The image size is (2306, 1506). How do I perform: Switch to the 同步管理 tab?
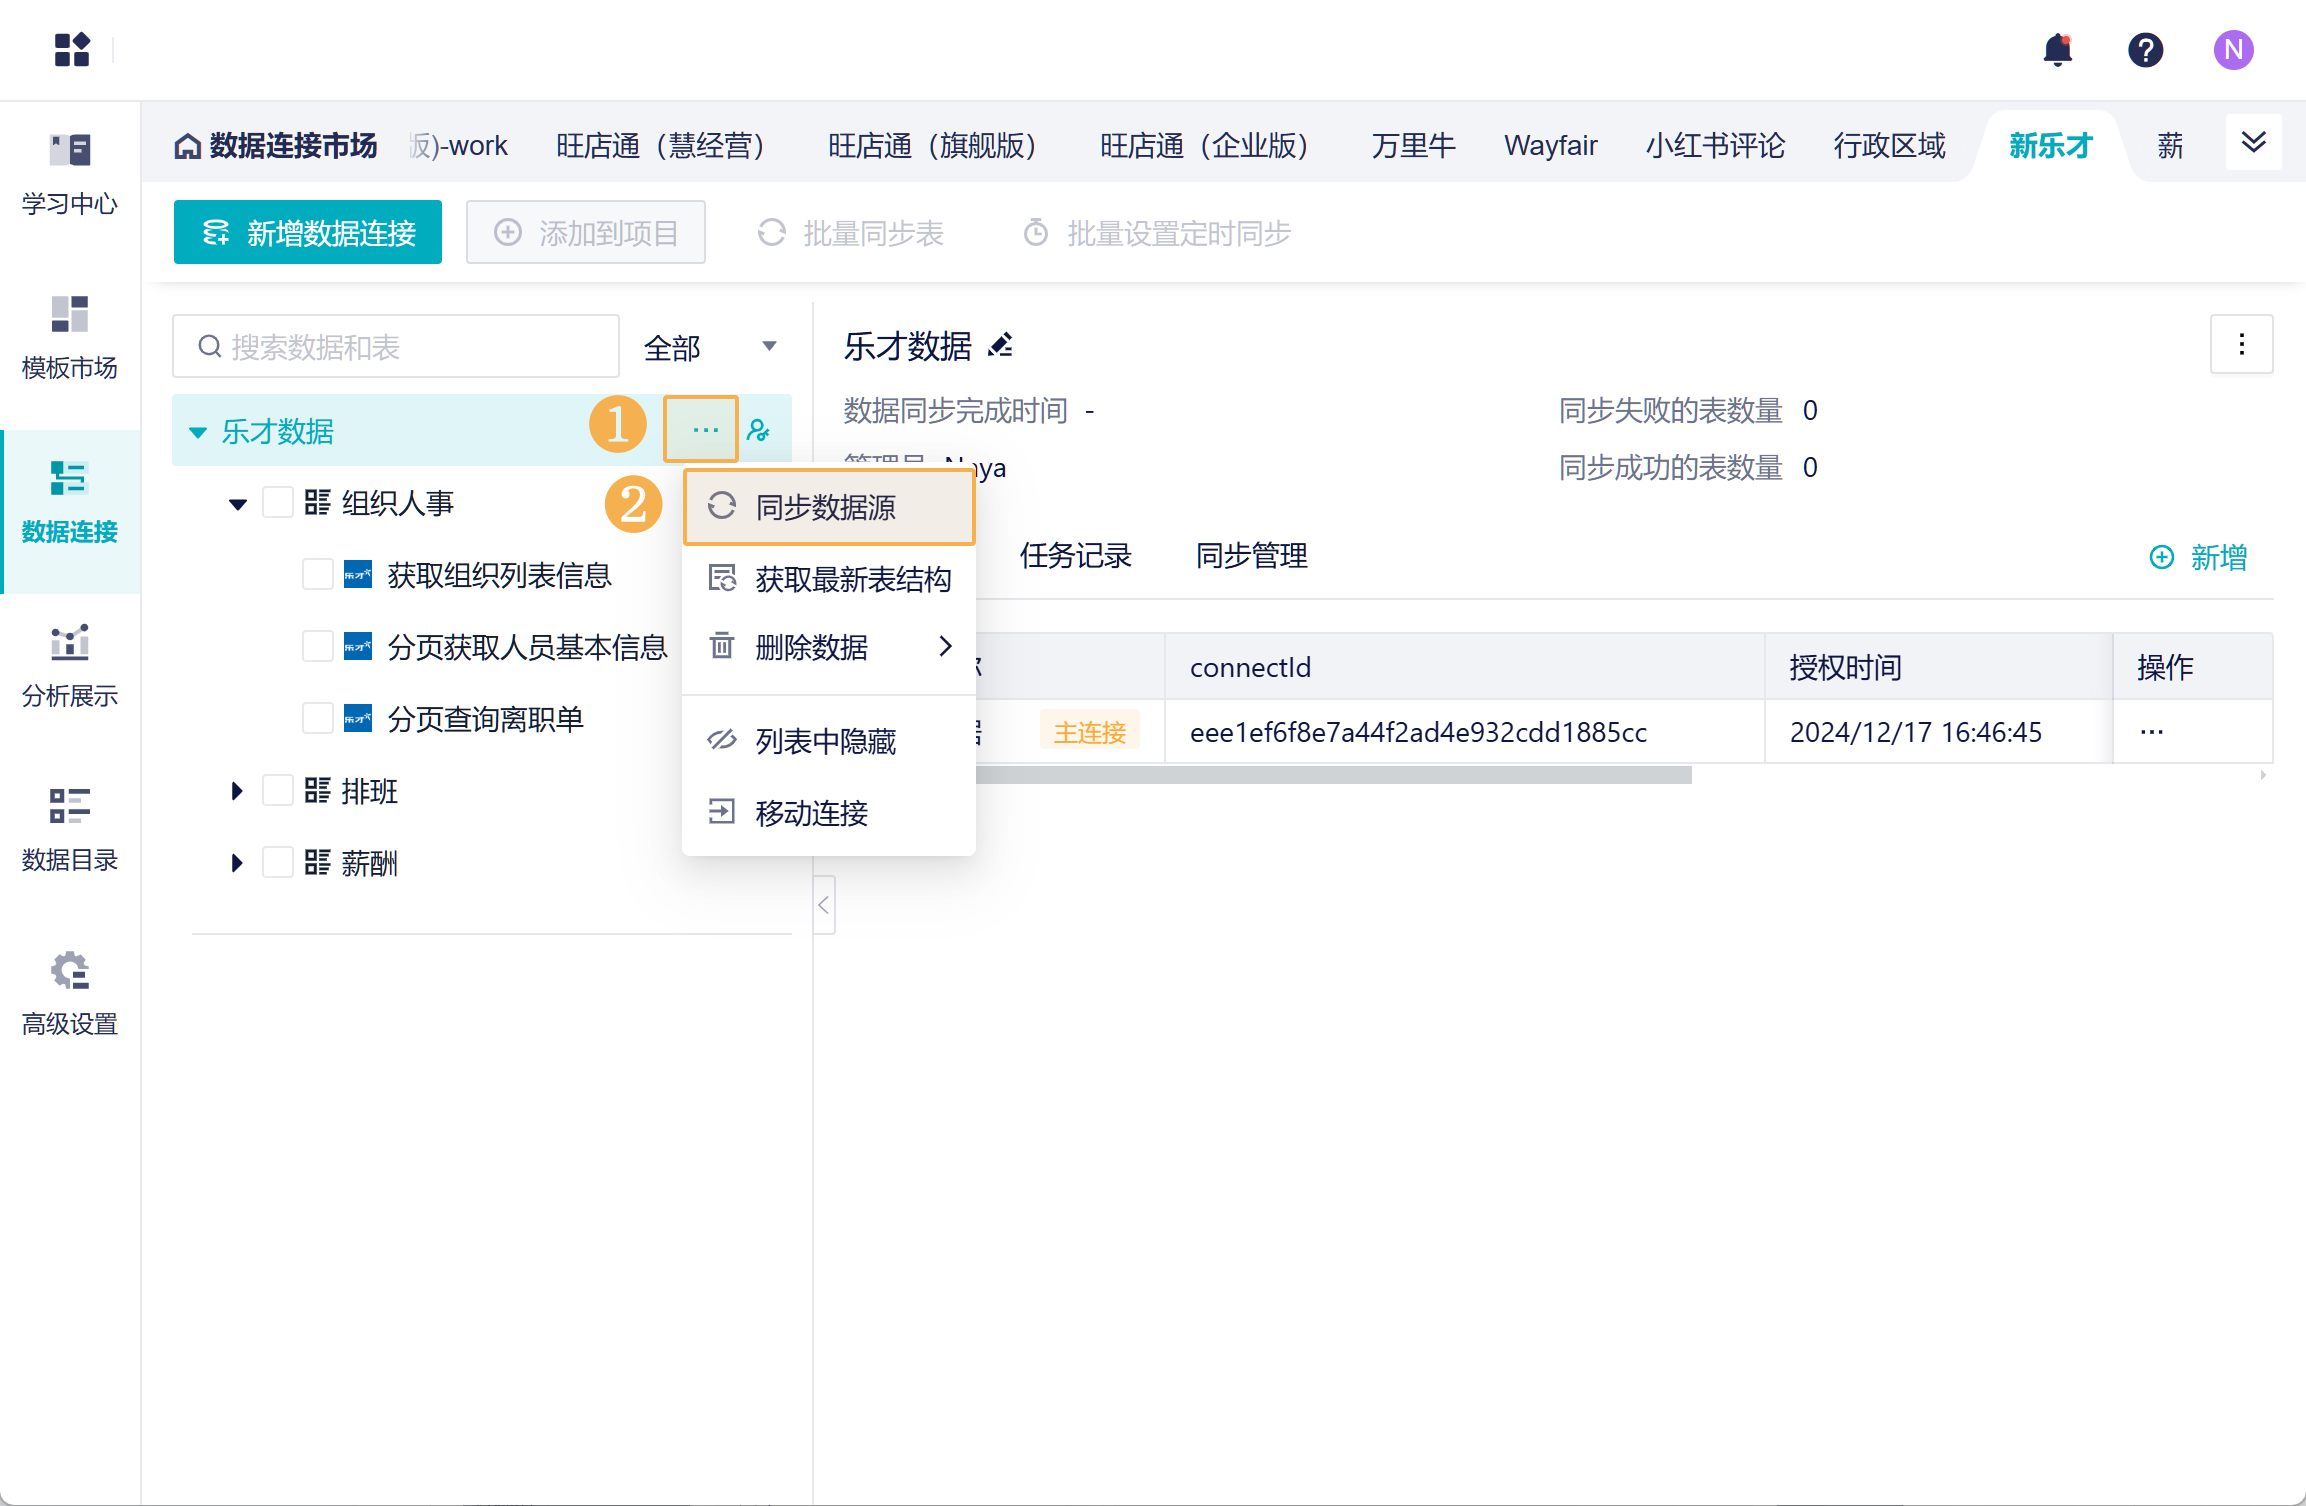point(1251,555)
